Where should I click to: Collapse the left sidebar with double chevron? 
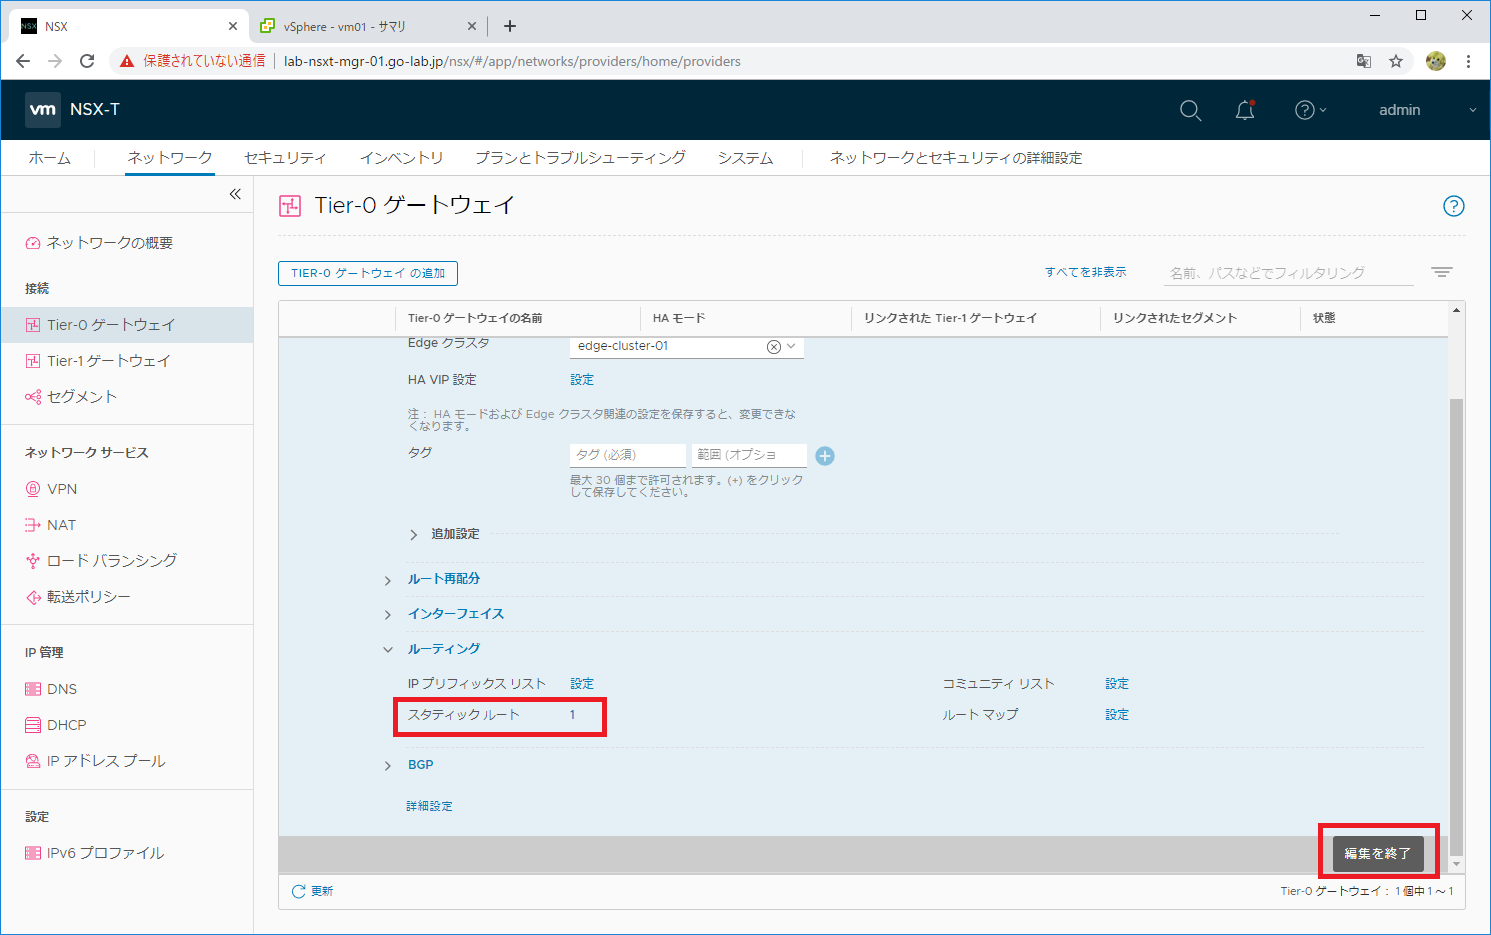pyautogui.click(x=235, y=194)
